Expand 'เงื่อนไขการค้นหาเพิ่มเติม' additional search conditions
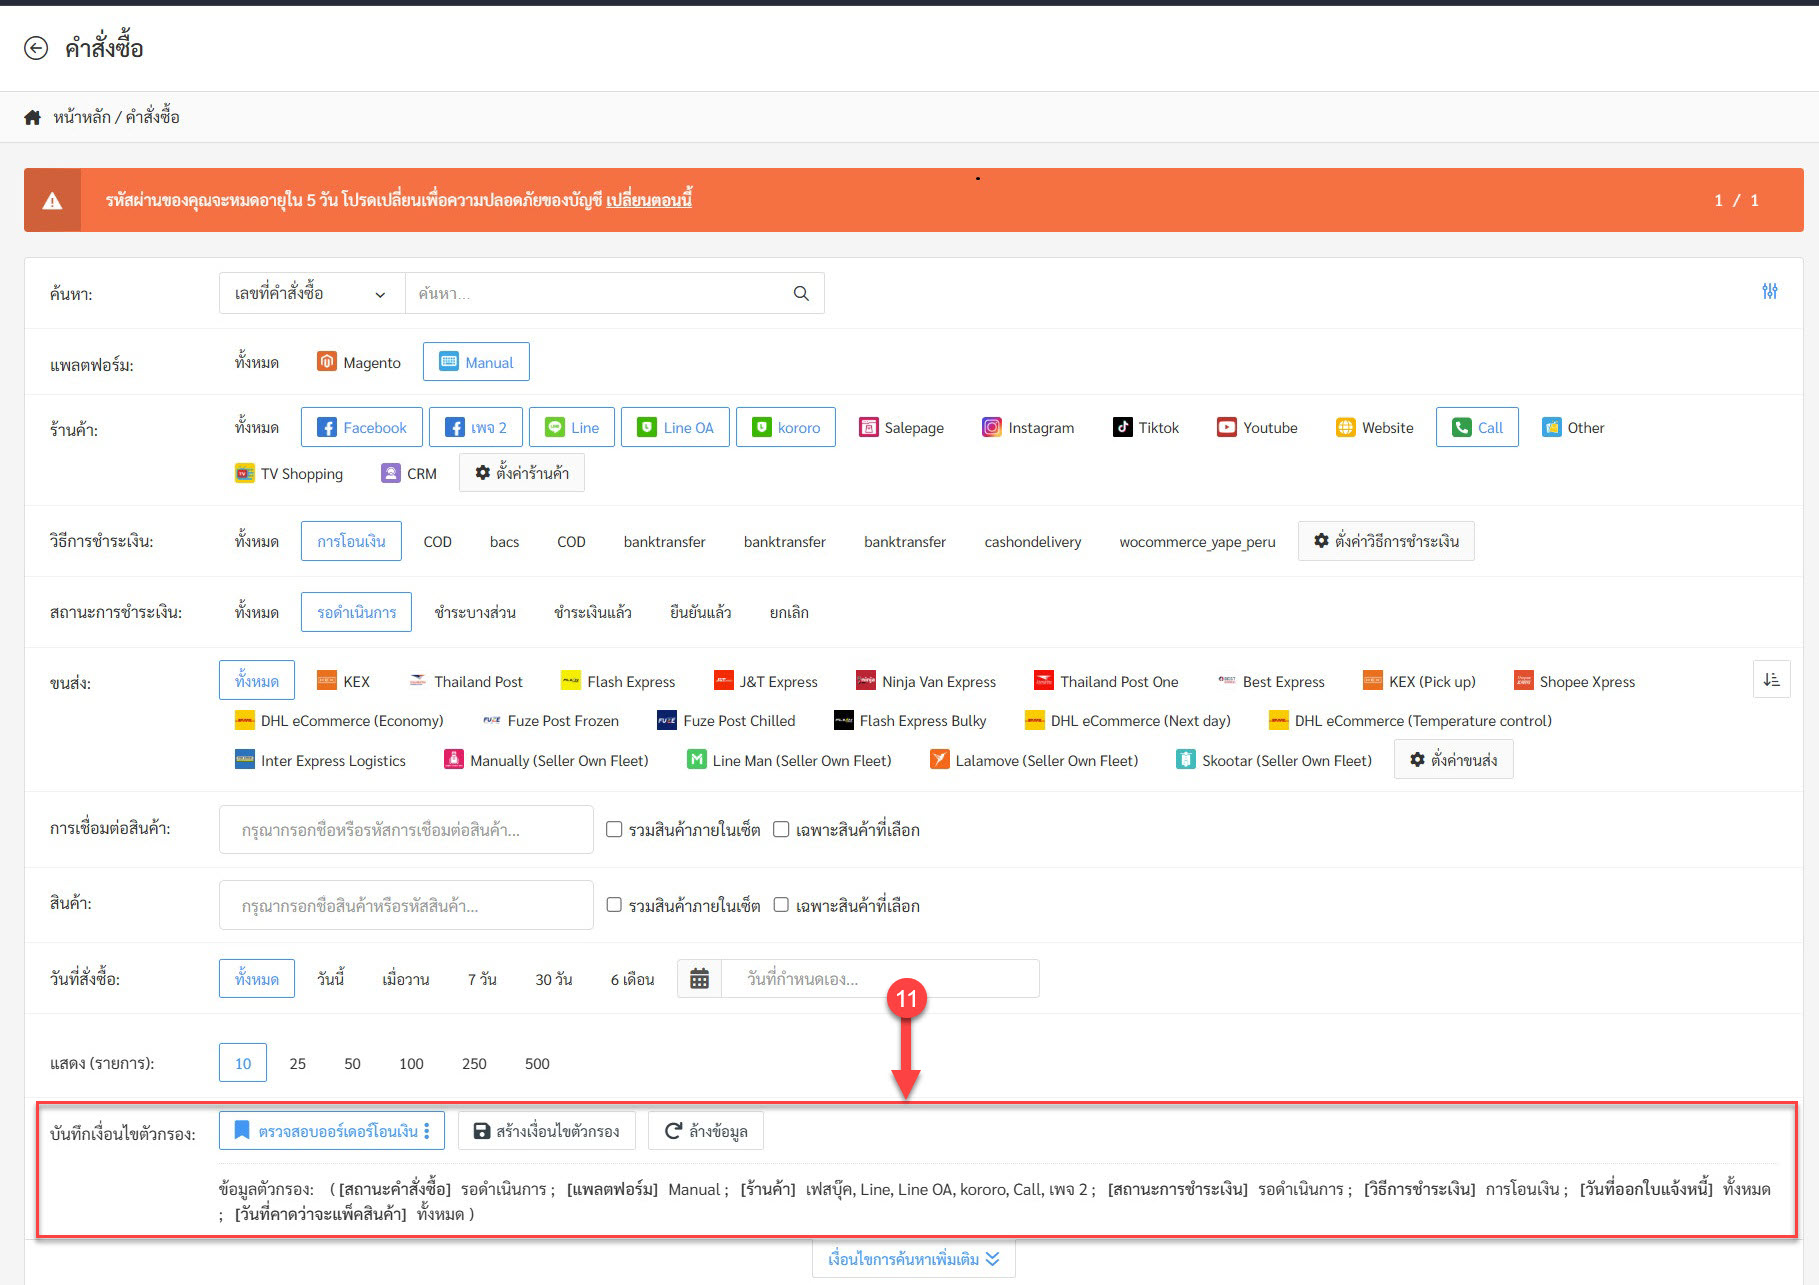This screenshot has height=1285, width=1819. 913,1259
